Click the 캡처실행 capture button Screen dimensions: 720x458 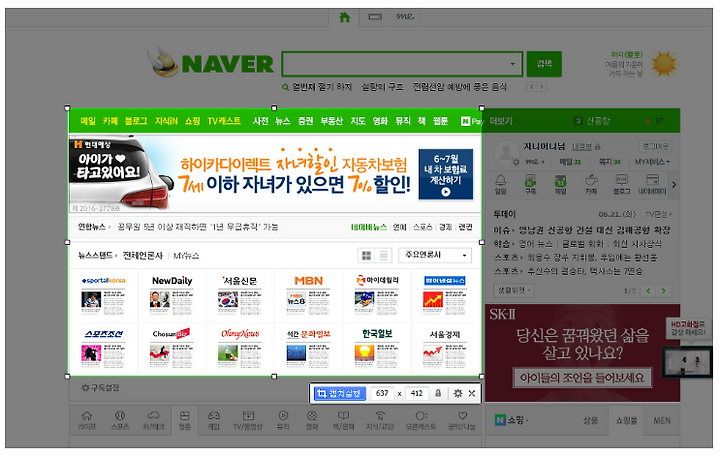pyautogui.click(x=340, y=393)
